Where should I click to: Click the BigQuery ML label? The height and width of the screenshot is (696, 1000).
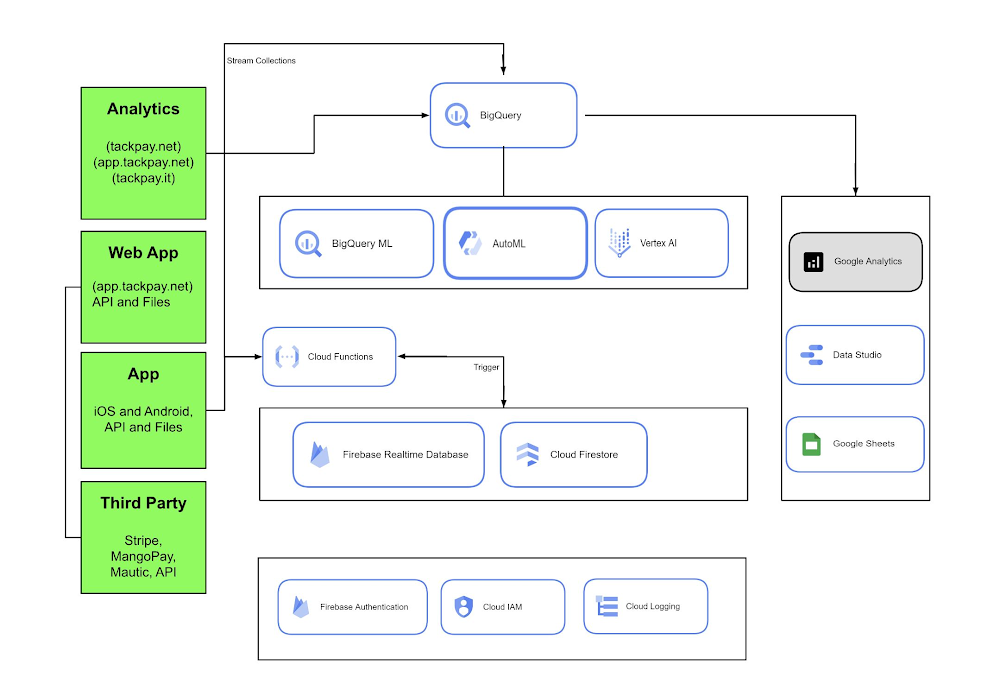coord(362,244)
